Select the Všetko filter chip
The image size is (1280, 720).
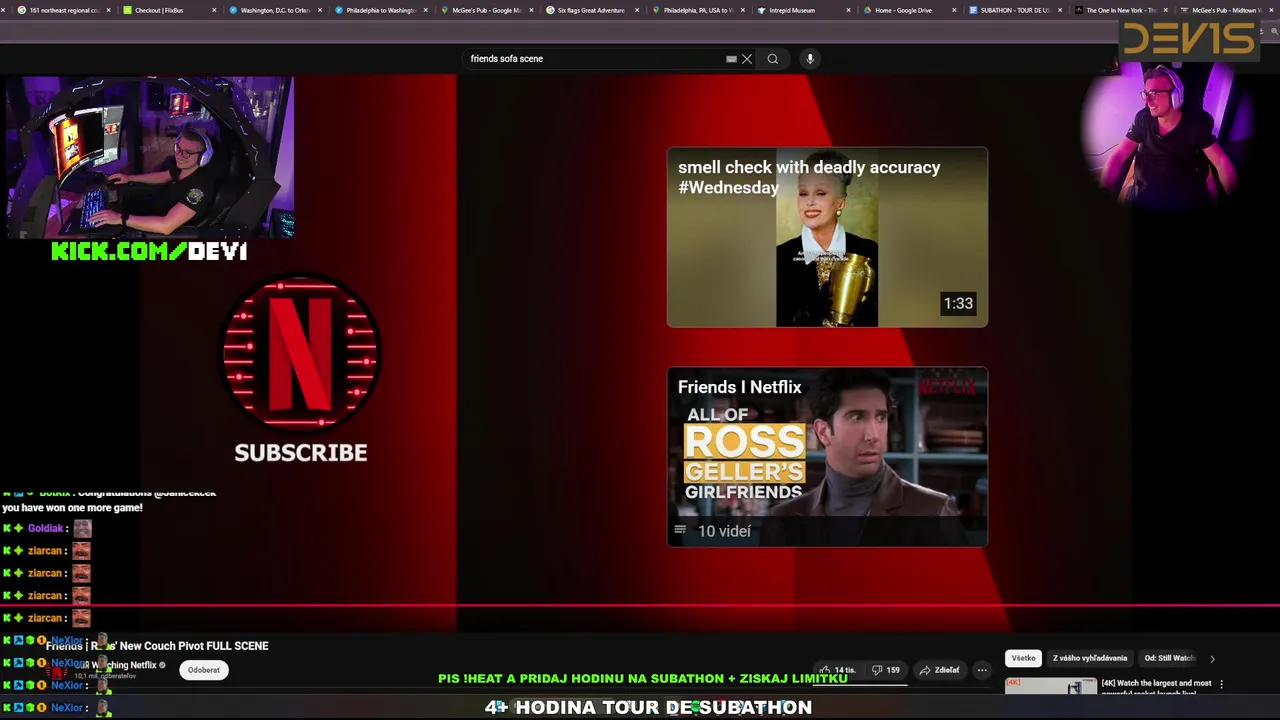point(1023,658)
